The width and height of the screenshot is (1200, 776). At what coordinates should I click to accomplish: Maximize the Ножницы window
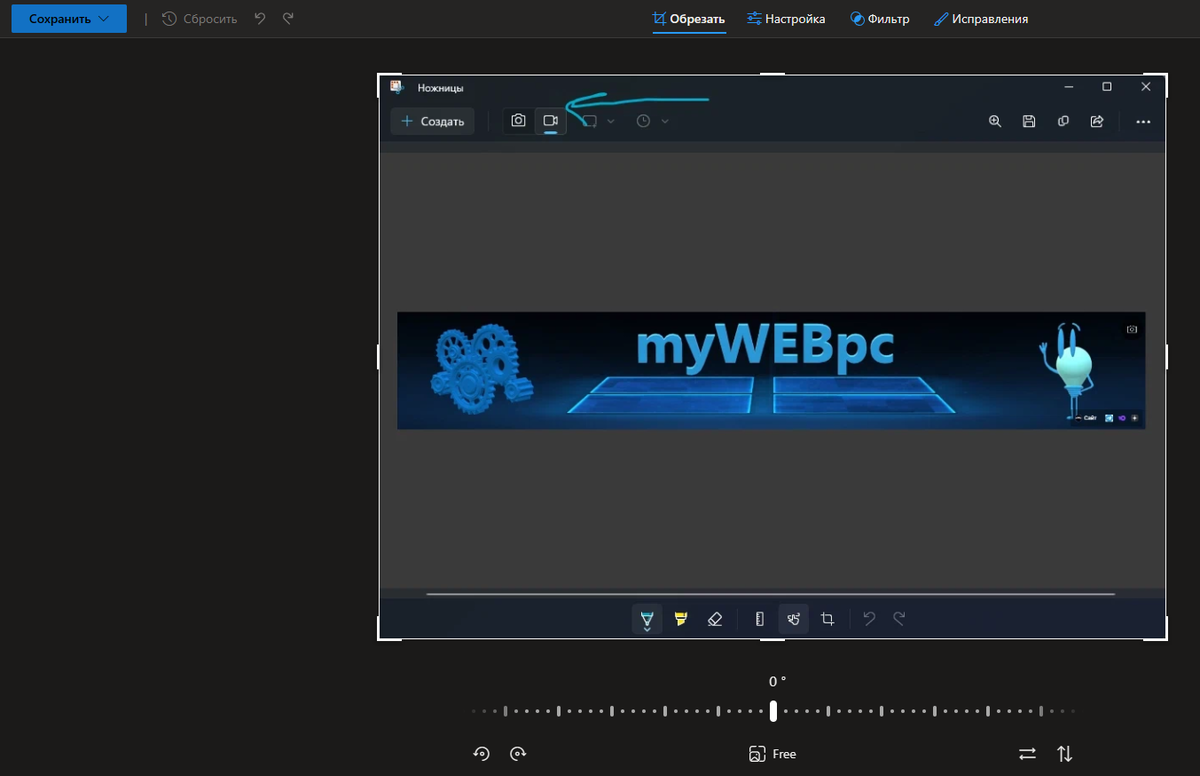click(1107, 87)
